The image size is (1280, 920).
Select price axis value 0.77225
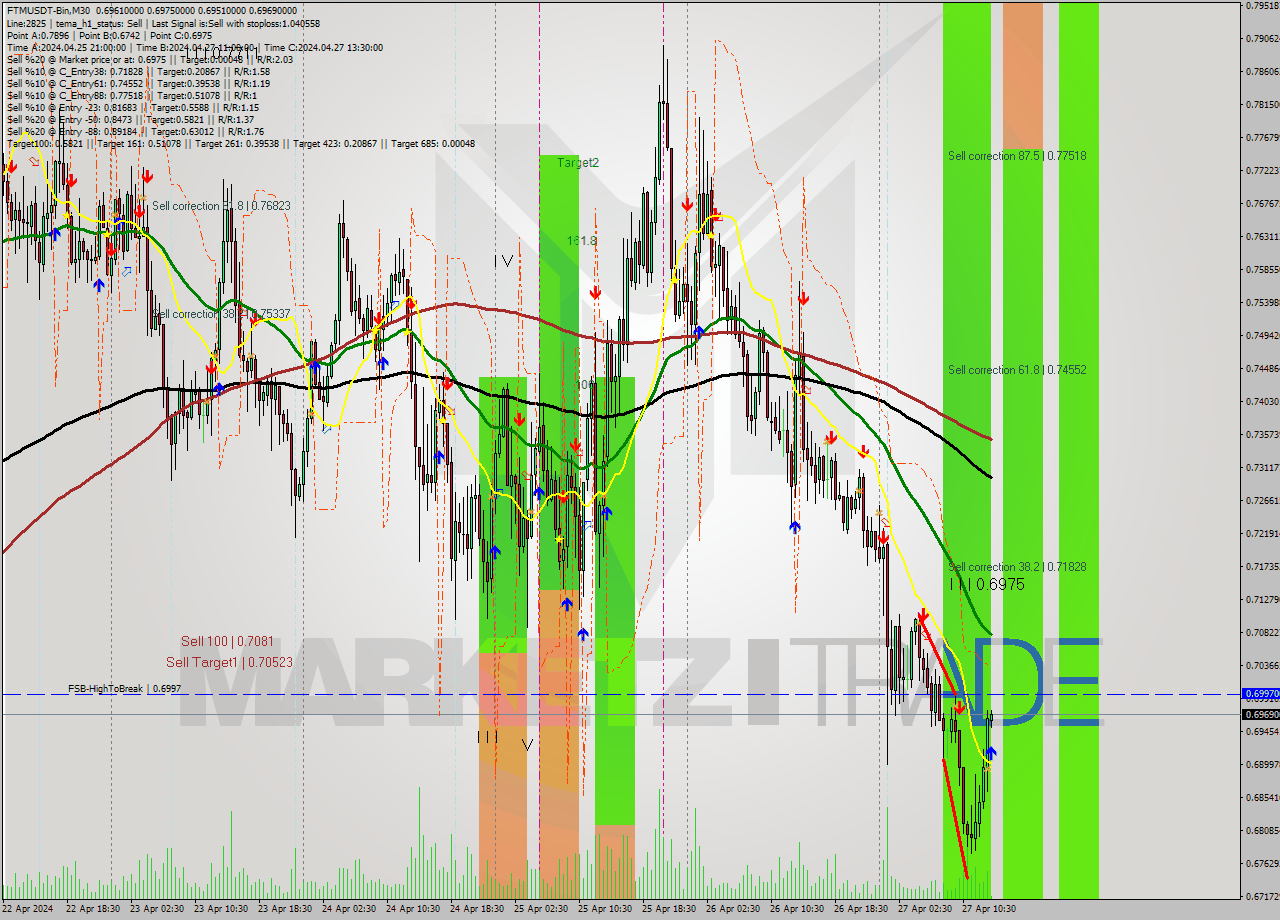click(1263, 171)
